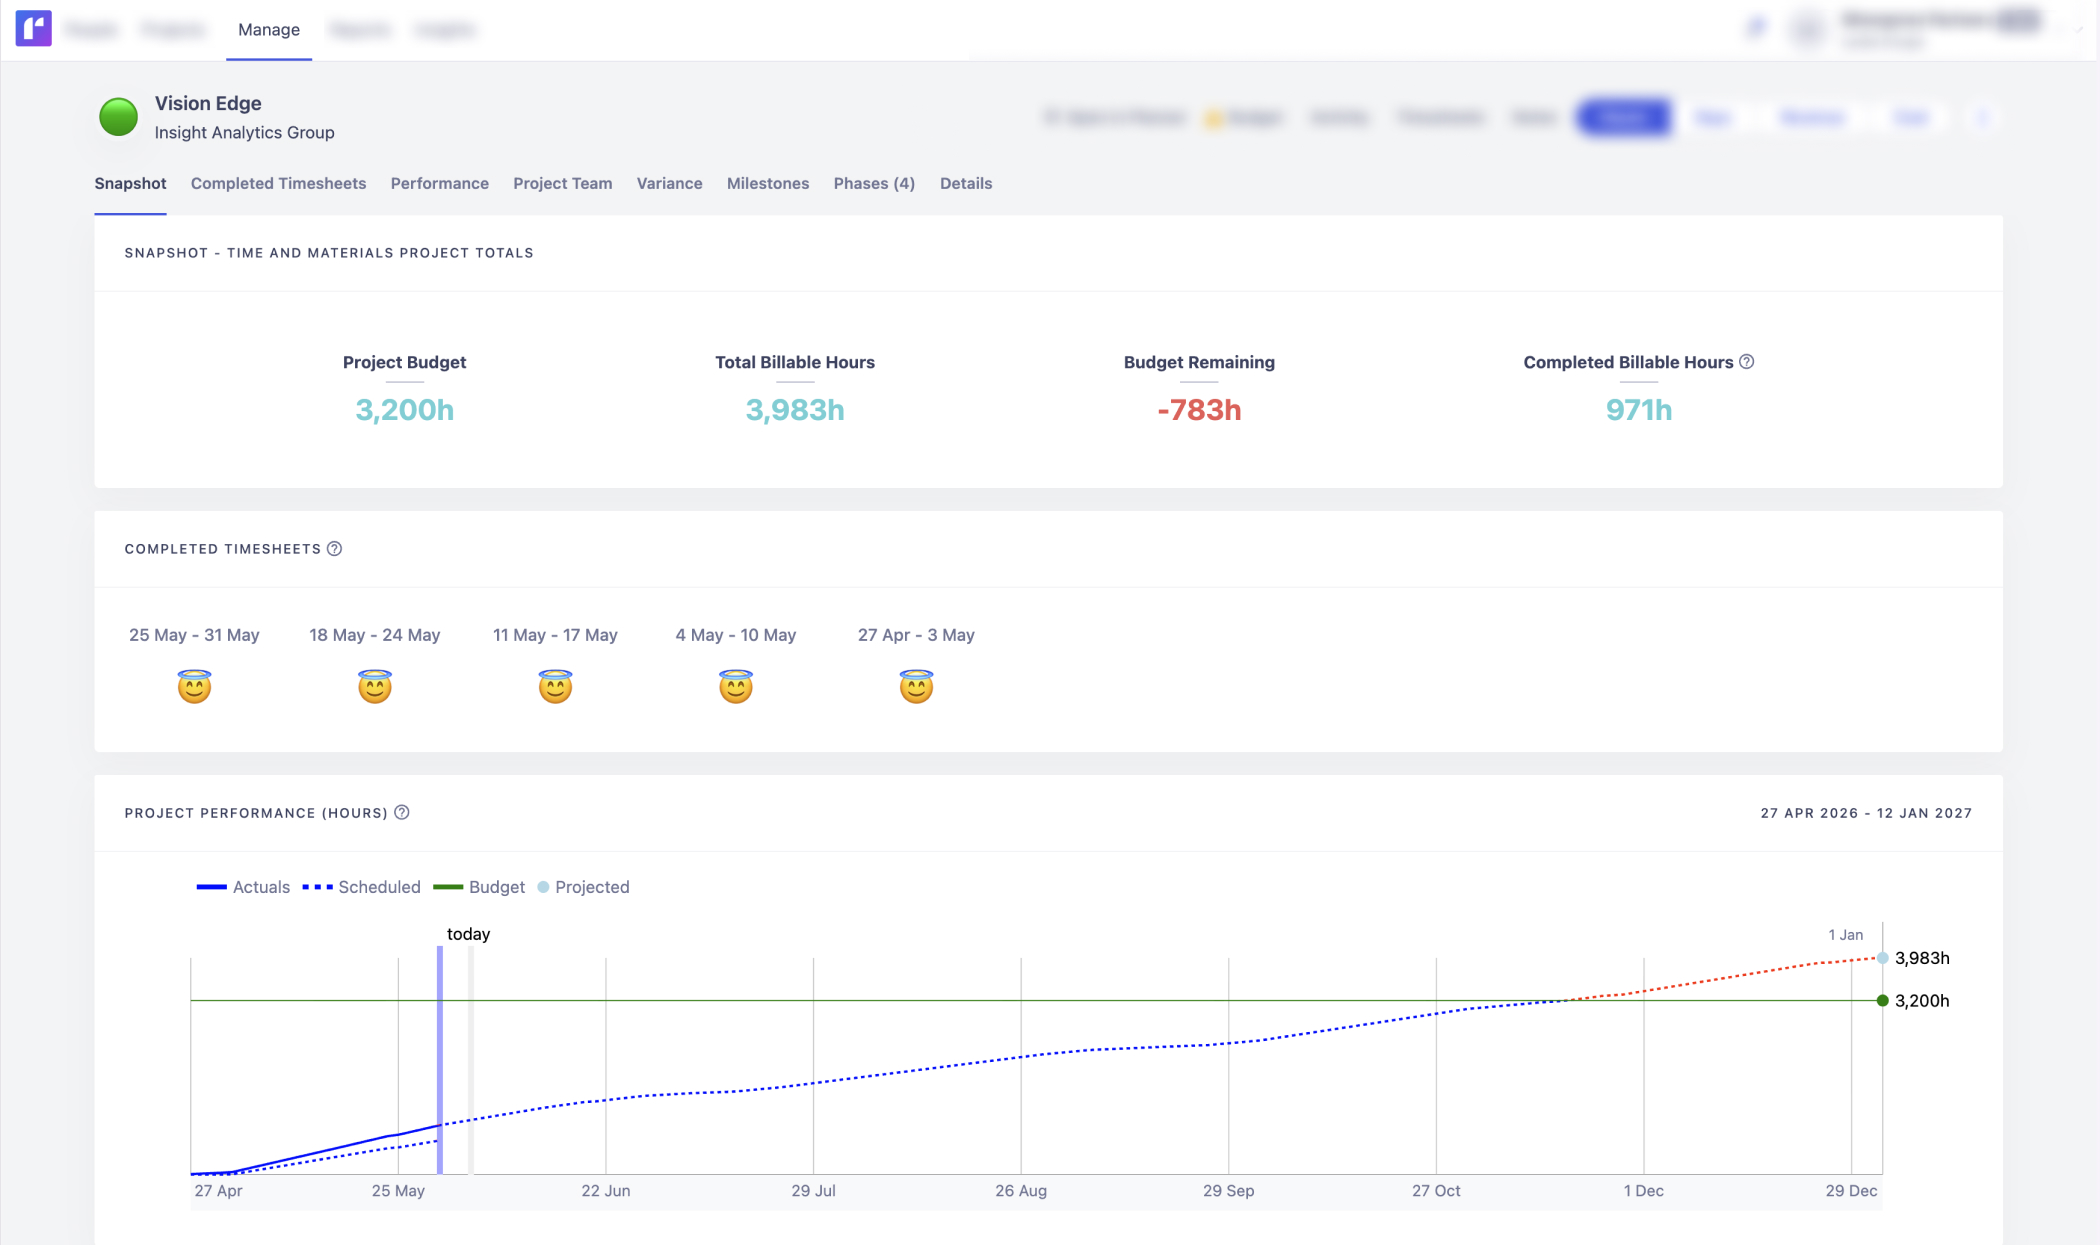This screenshot has height=1245, width=2100.
Task: Open the Manage navigation tab
Action: pos(269,29)
